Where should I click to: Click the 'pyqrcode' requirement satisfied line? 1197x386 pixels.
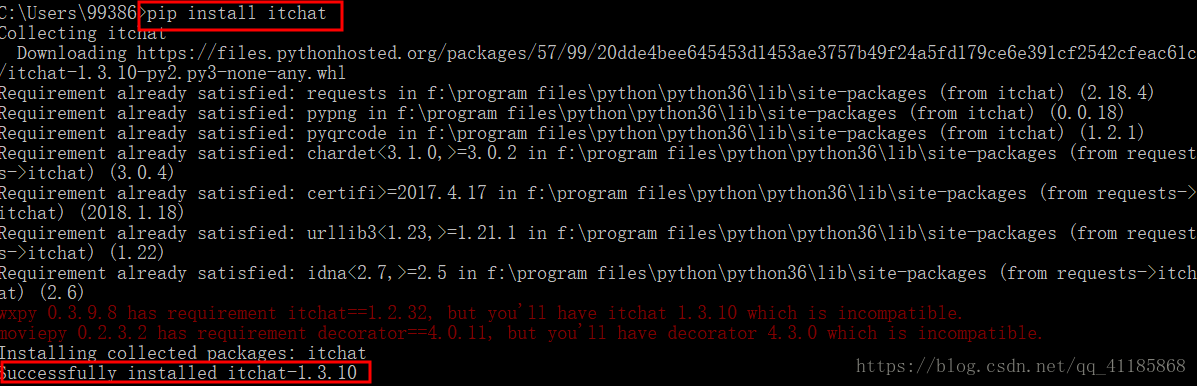click(x=572, y=133)
